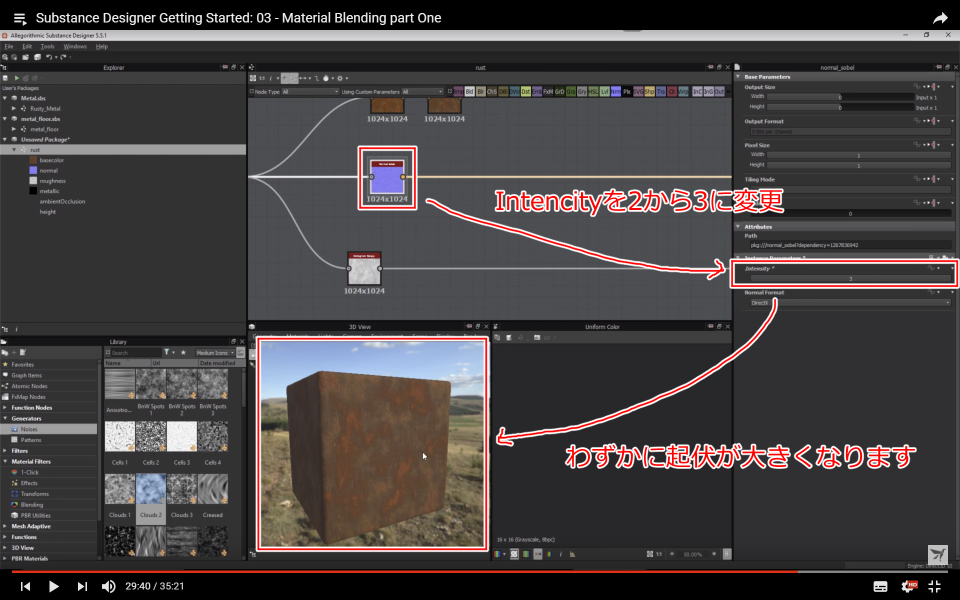The image size is (960, 600).
Task: Collapse Metal.sbs package in Explorer
Action: pyautogui.click(x=6, y=98)
